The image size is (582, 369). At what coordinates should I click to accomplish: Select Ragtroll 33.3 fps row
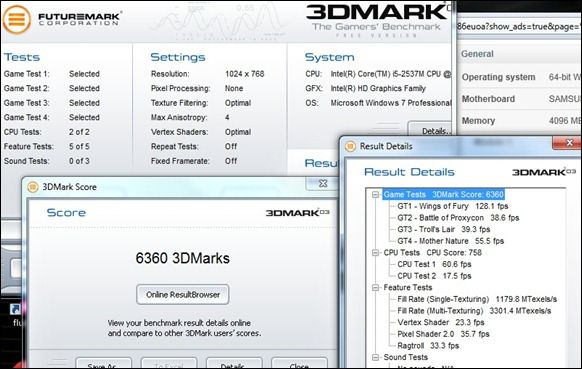428,346
